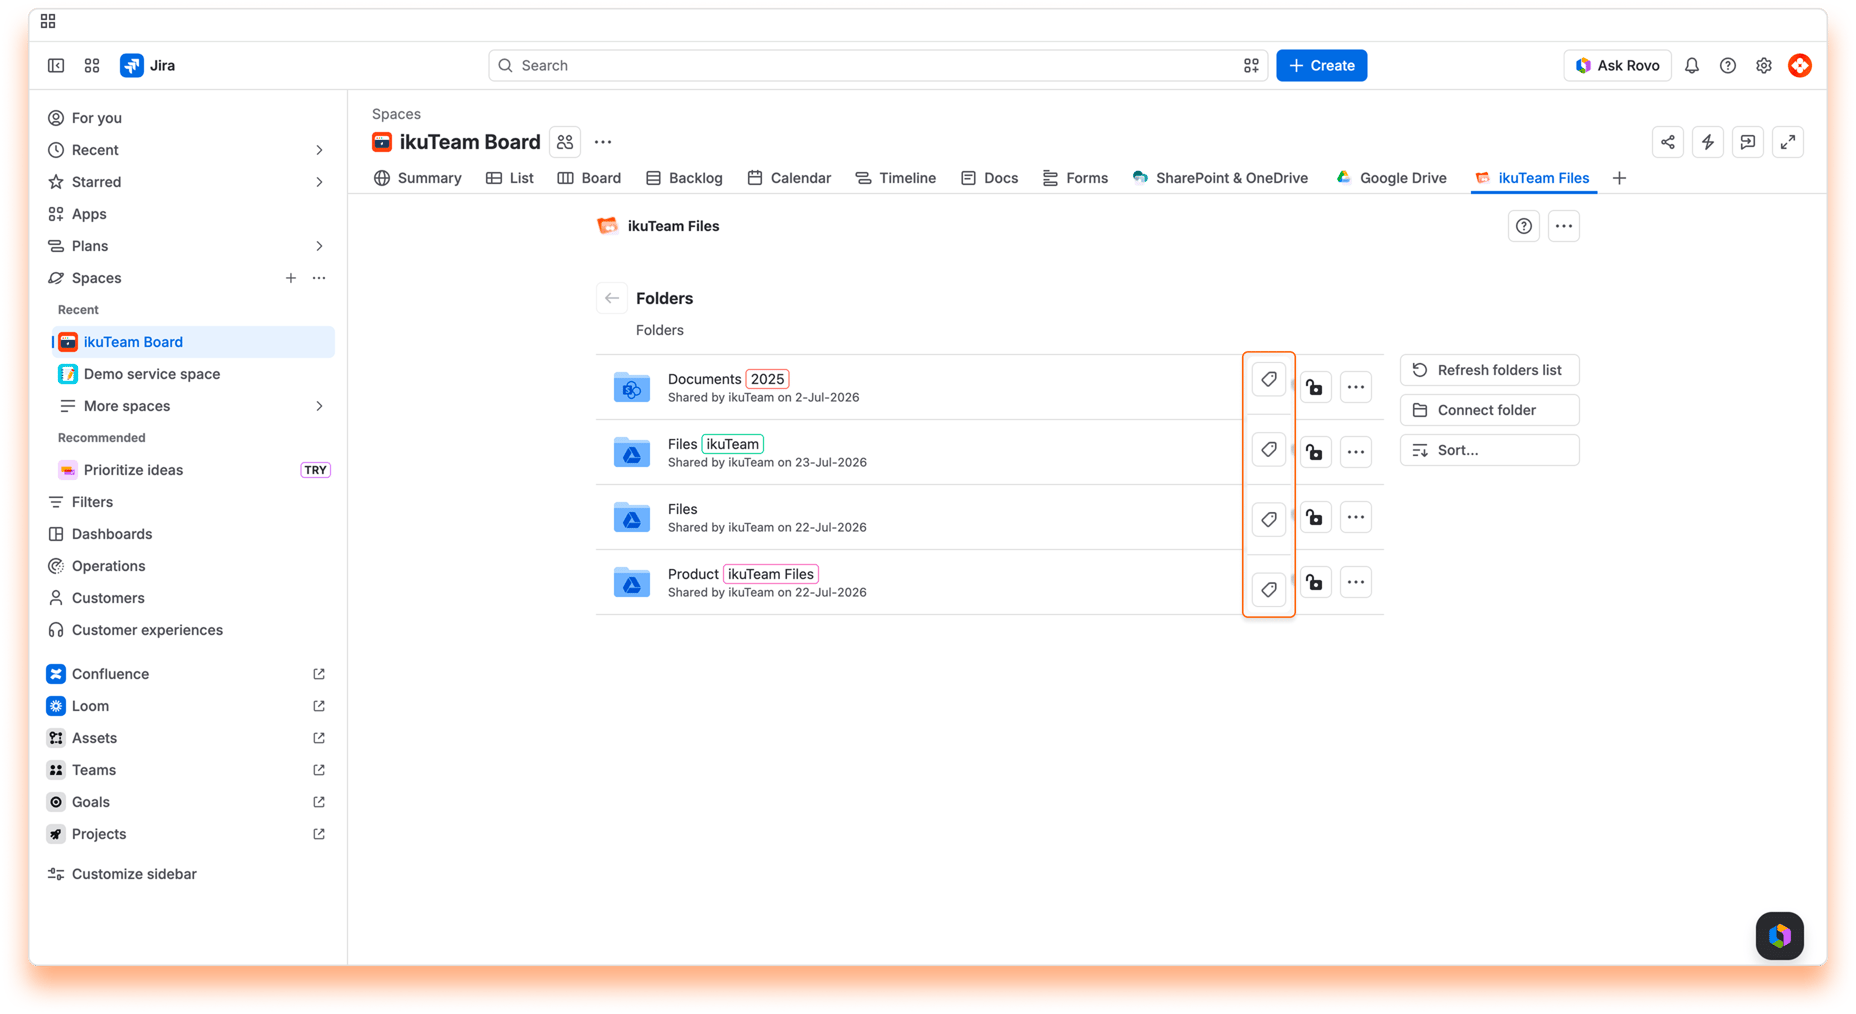Click the tag icon for Product ikuTeam Files folder

click(1269, 590)
